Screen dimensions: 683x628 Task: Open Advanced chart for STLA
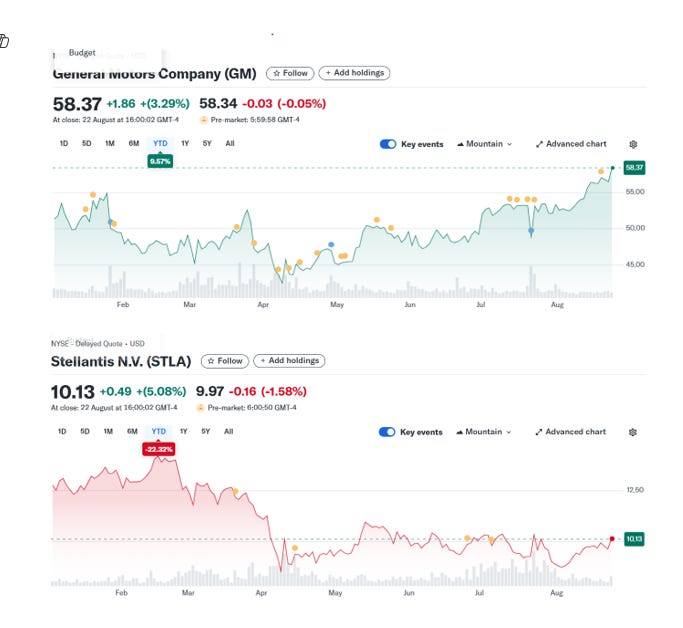(x=570, y=432)
